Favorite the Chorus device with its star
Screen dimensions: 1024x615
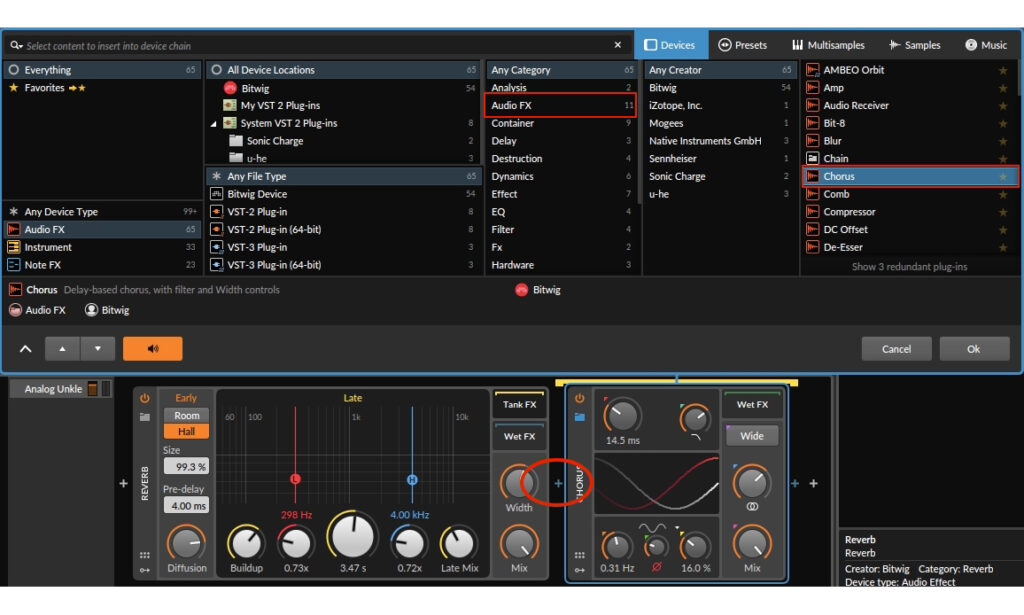point(1003,176)
